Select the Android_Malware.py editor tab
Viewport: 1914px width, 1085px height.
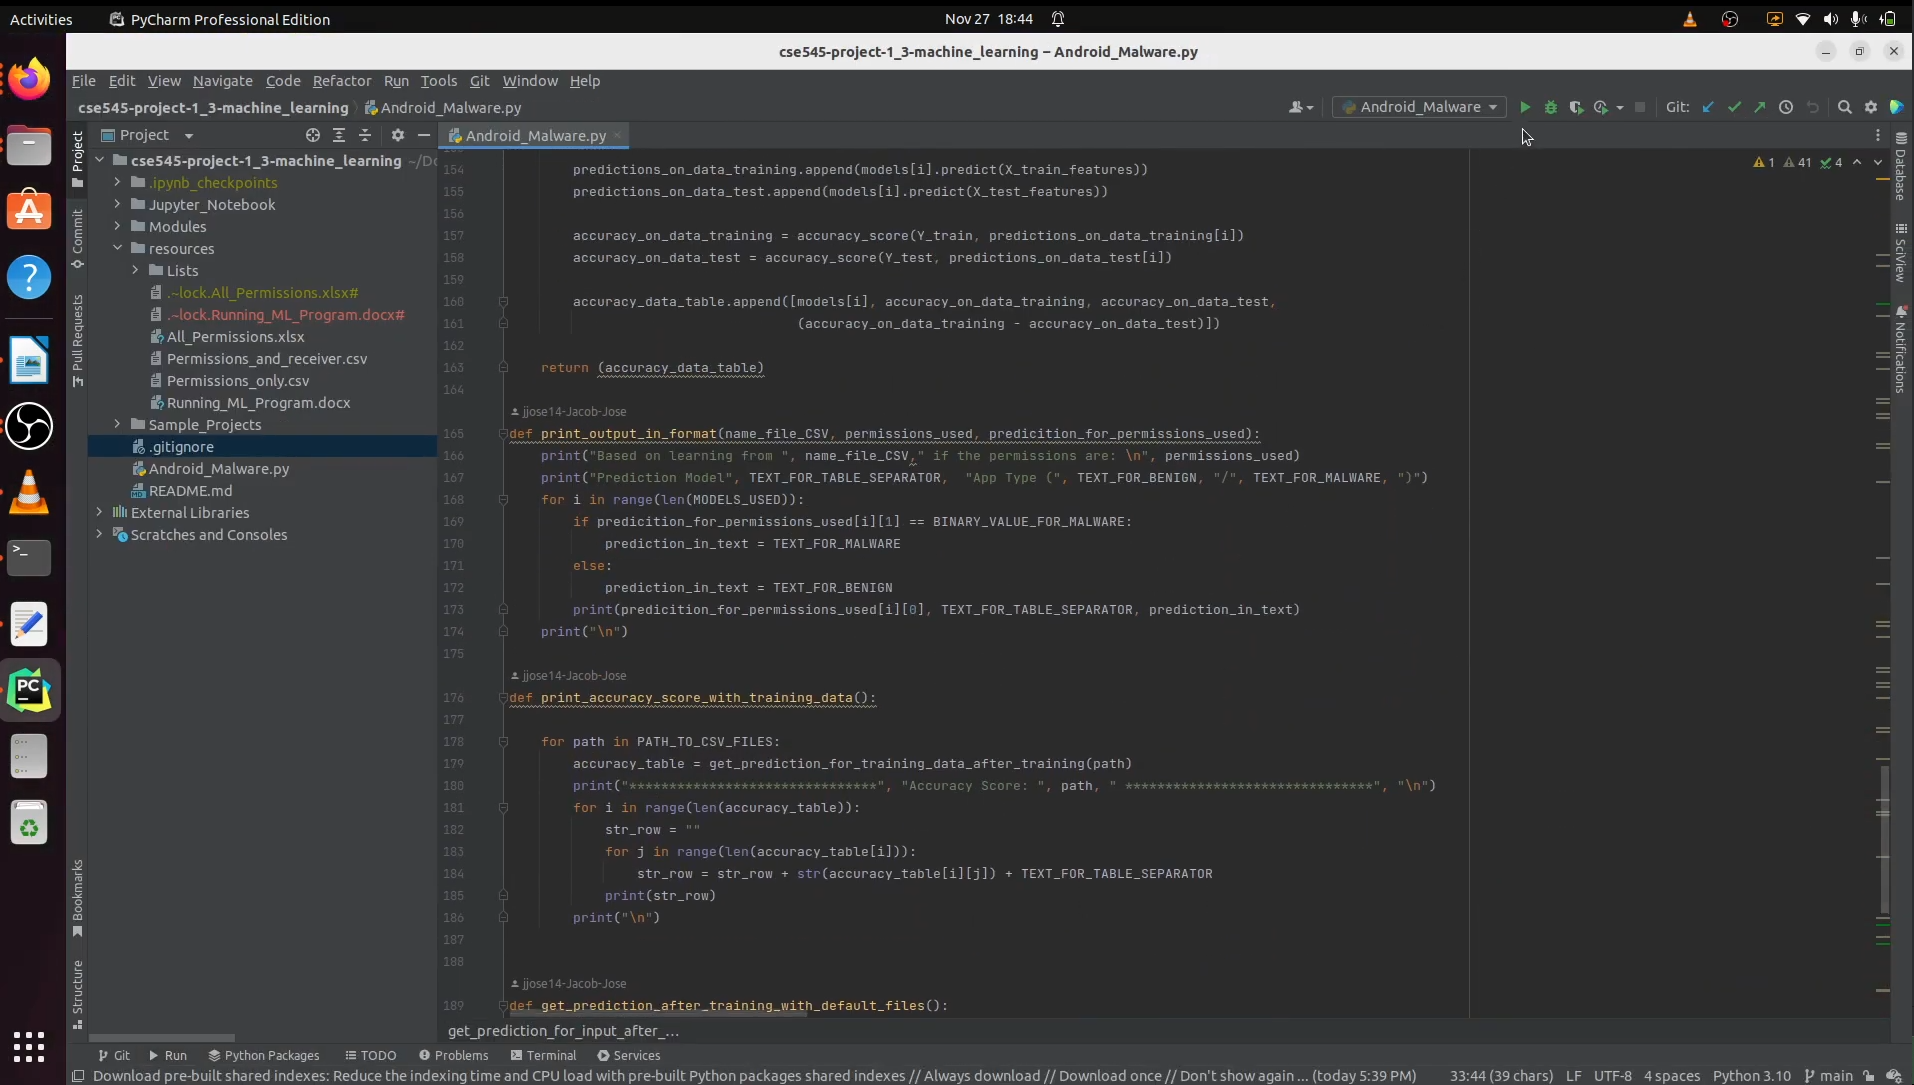click(535, 135)
